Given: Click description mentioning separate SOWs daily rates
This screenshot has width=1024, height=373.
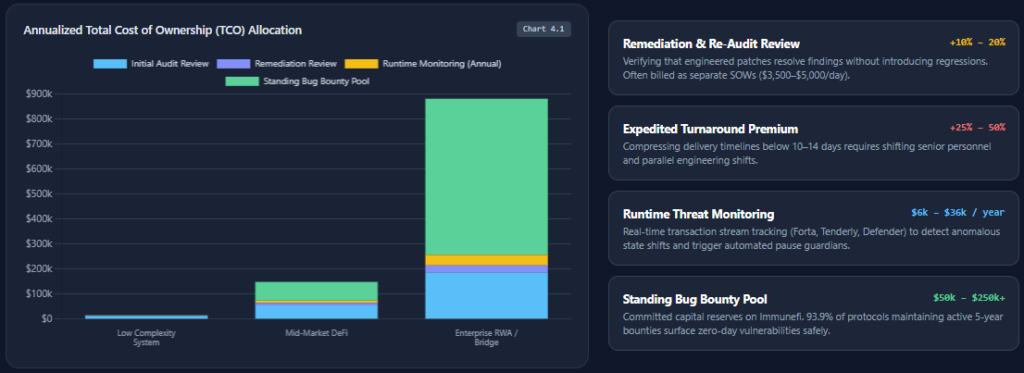Looking at the screenshot, I should click(x=805, y=68).
